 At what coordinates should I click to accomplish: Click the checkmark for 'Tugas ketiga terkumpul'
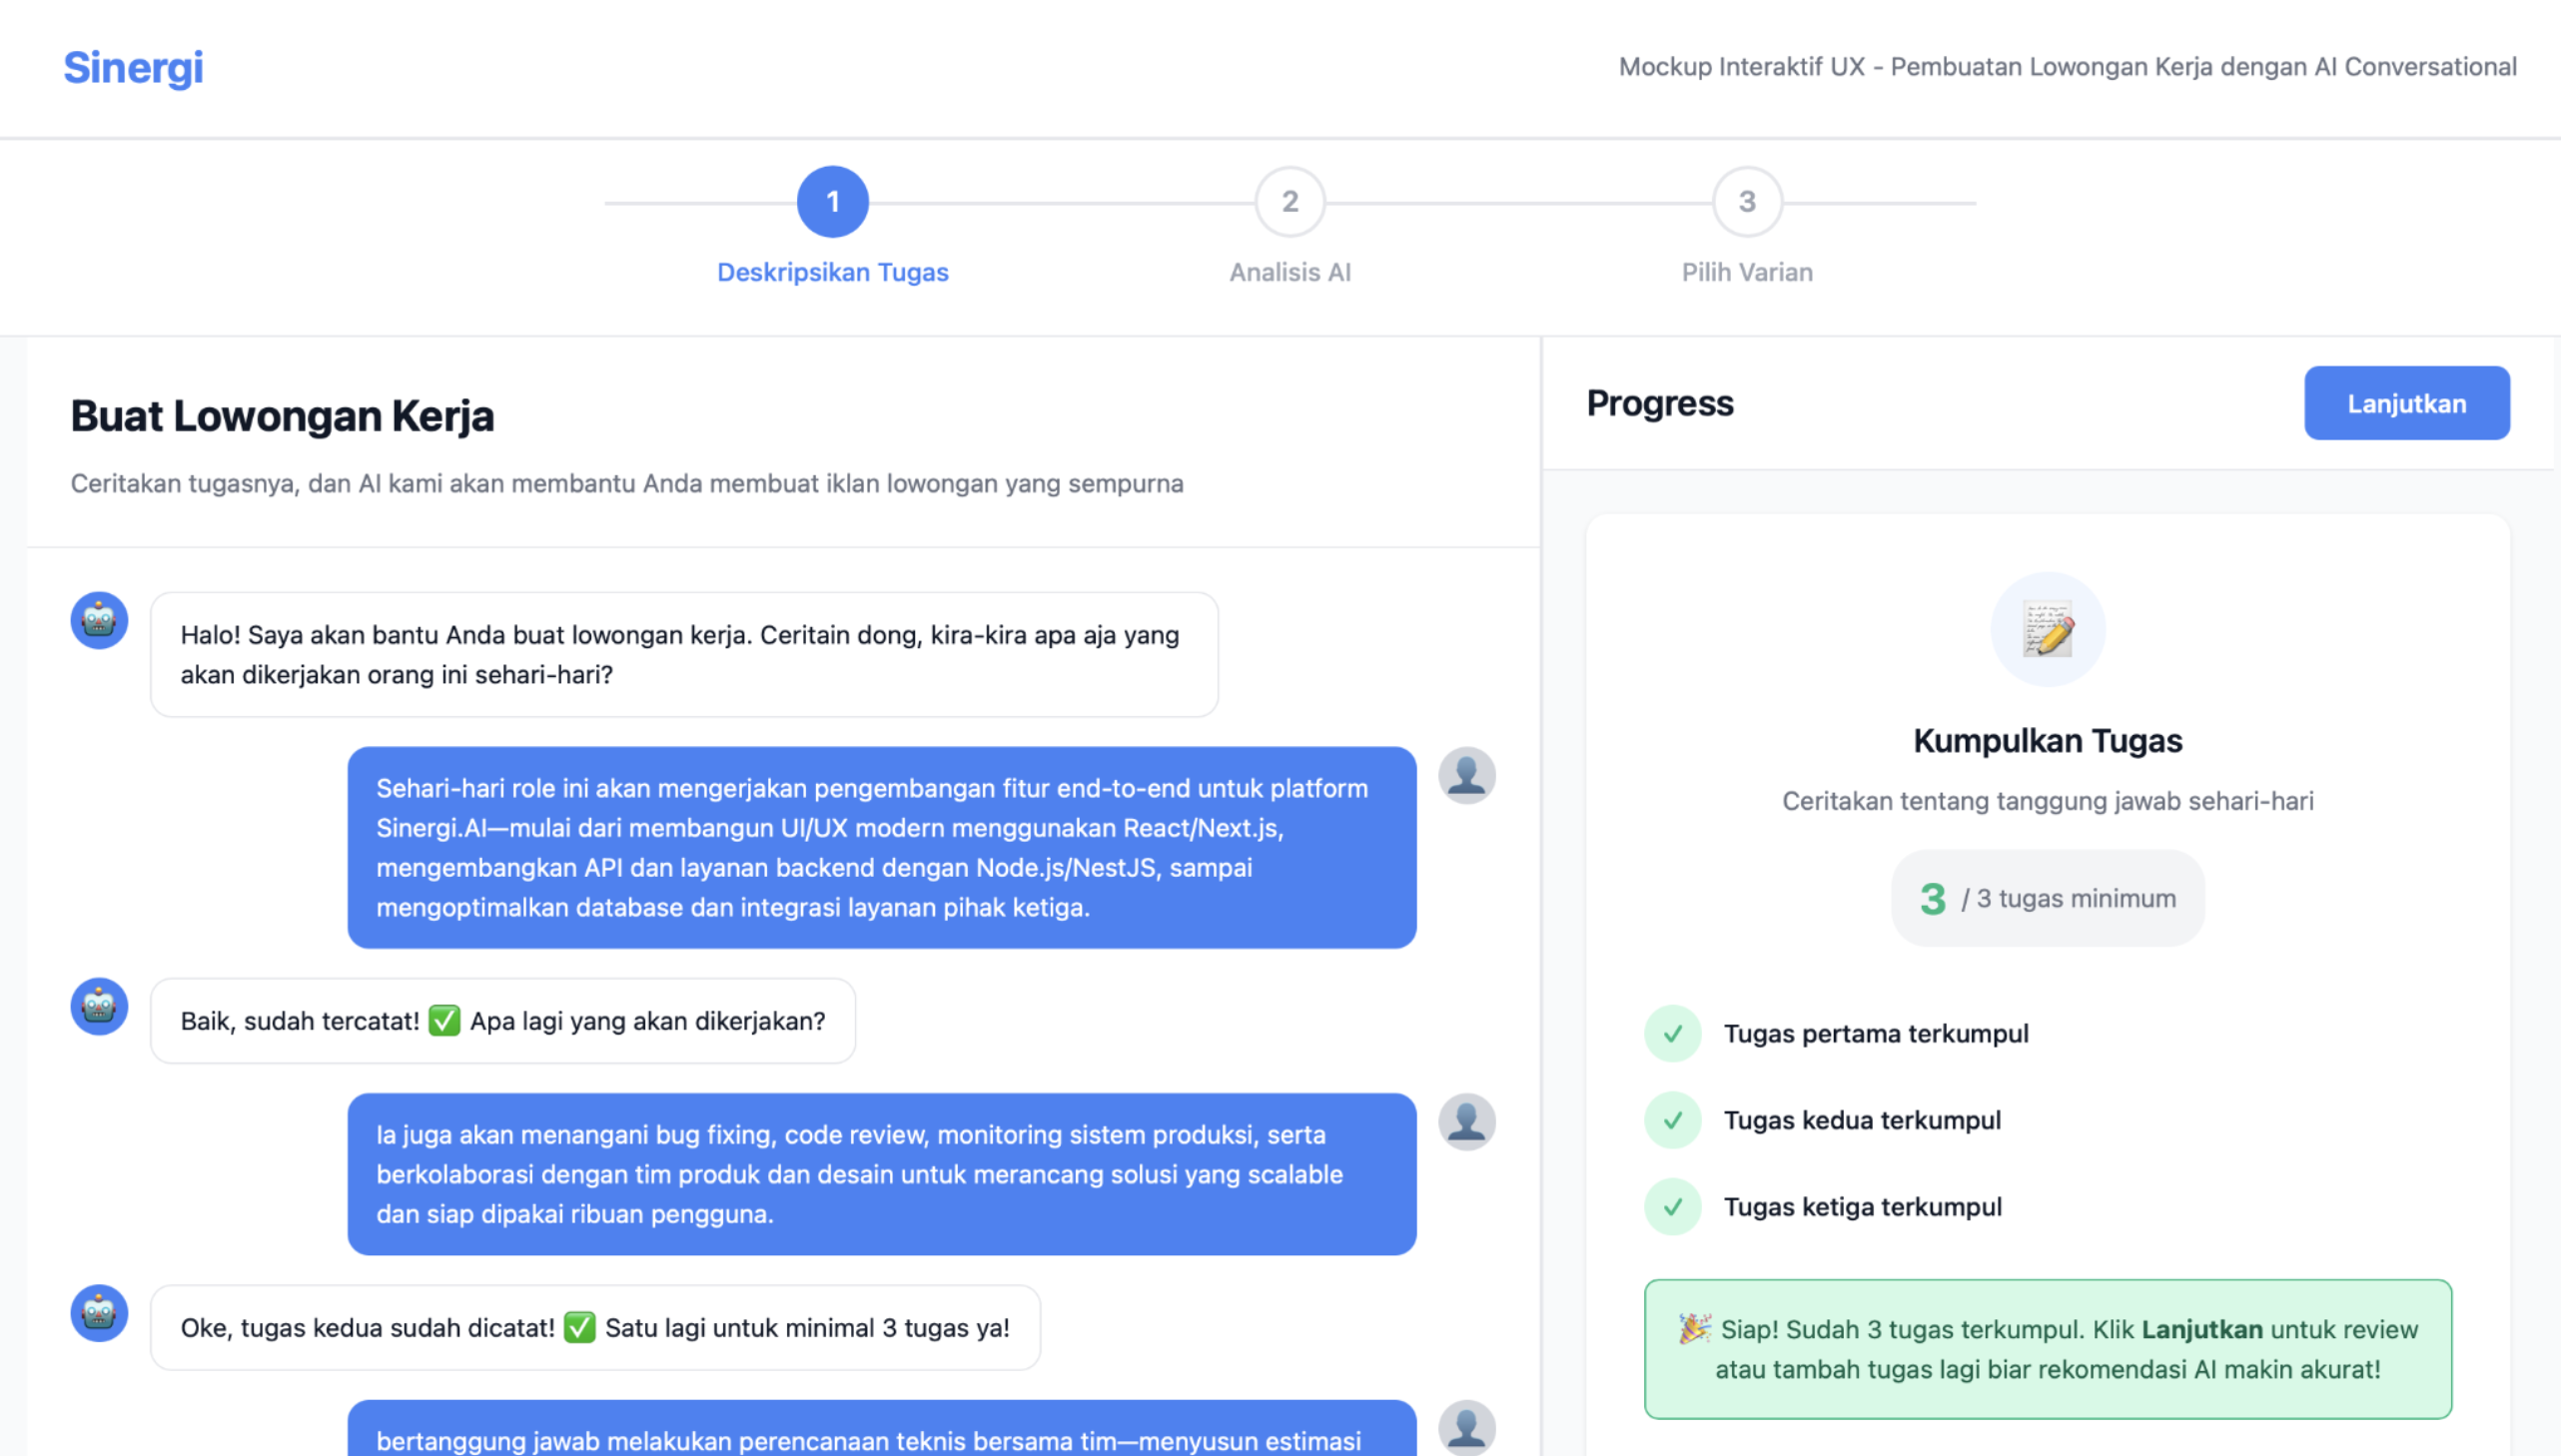(x=1672, y=1207)
